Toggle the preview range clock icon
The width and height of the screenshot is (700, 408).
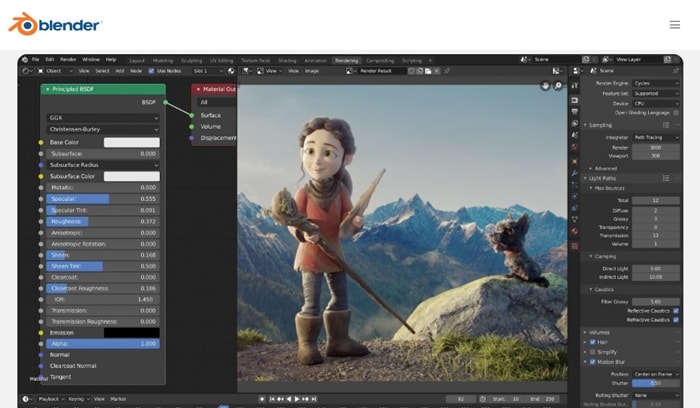pos(483,399)
